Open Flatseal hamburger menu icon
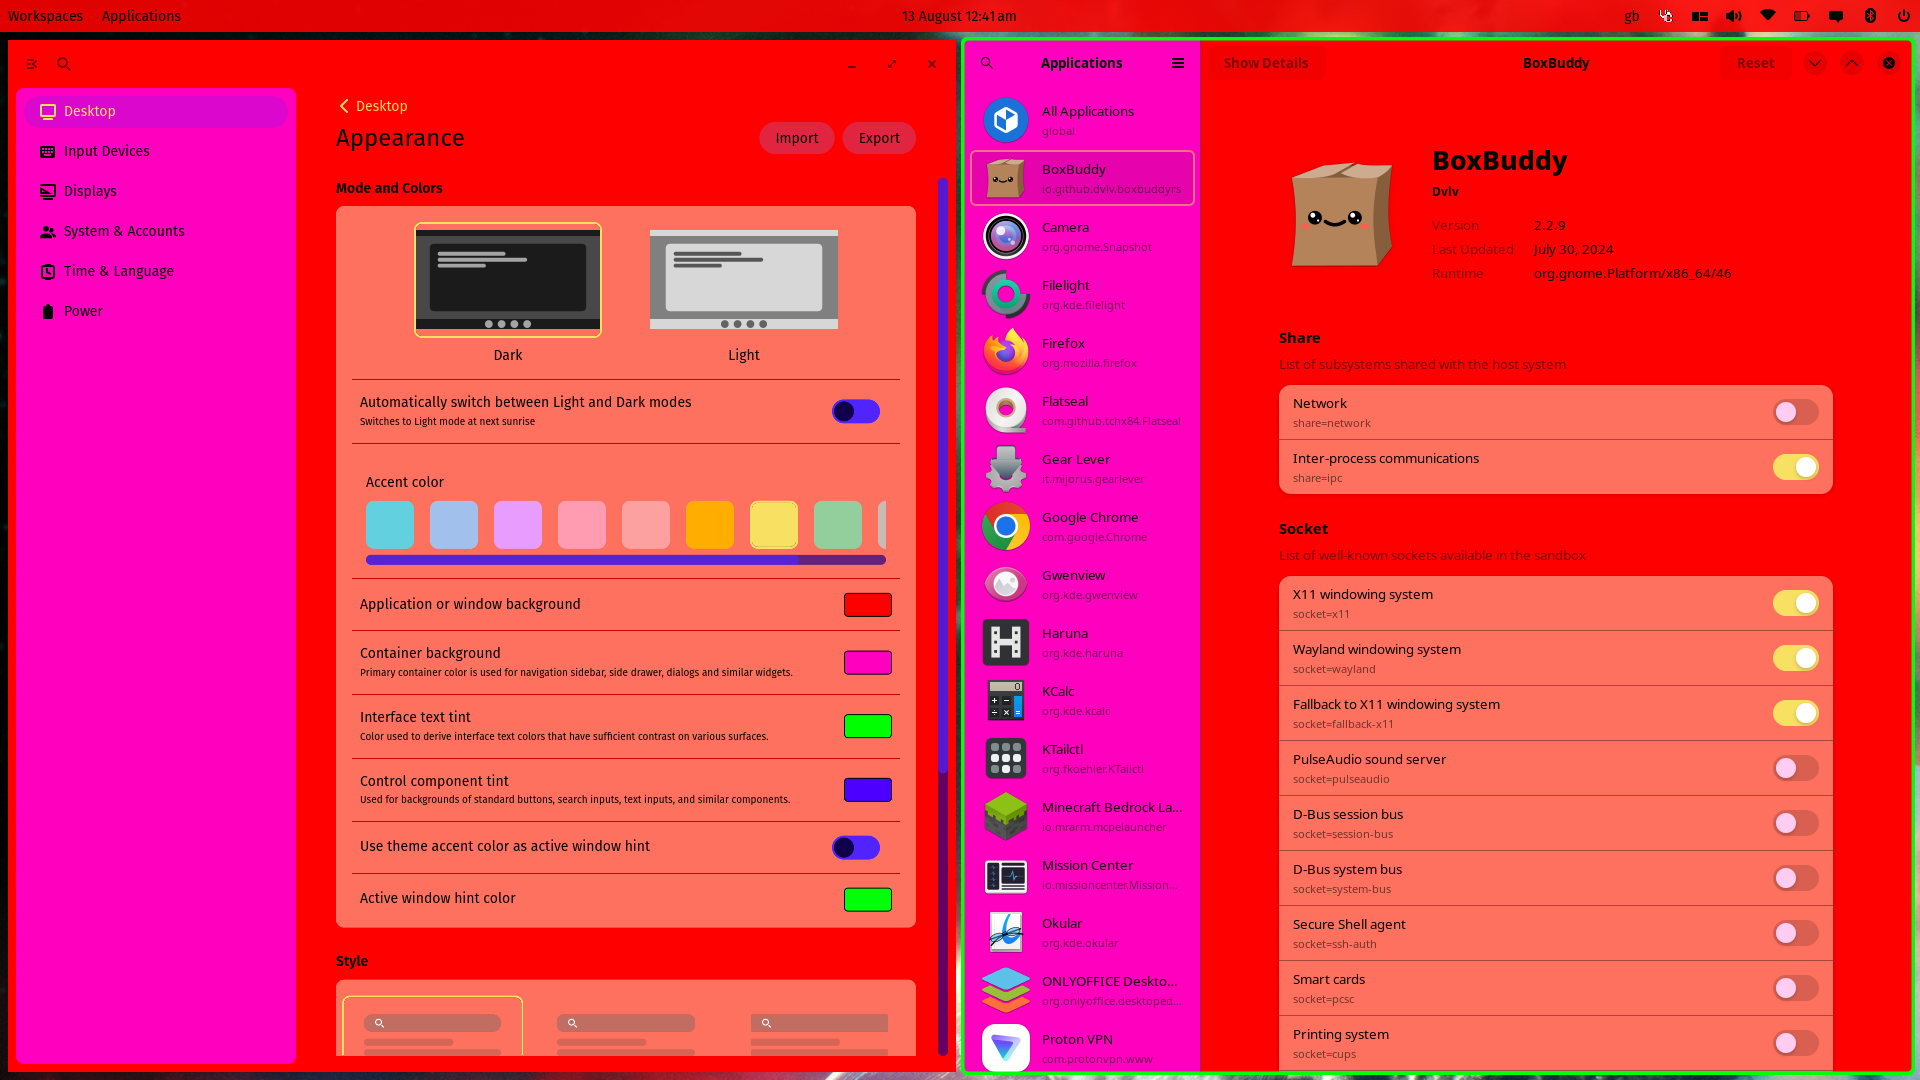 tap(1178, 63)
